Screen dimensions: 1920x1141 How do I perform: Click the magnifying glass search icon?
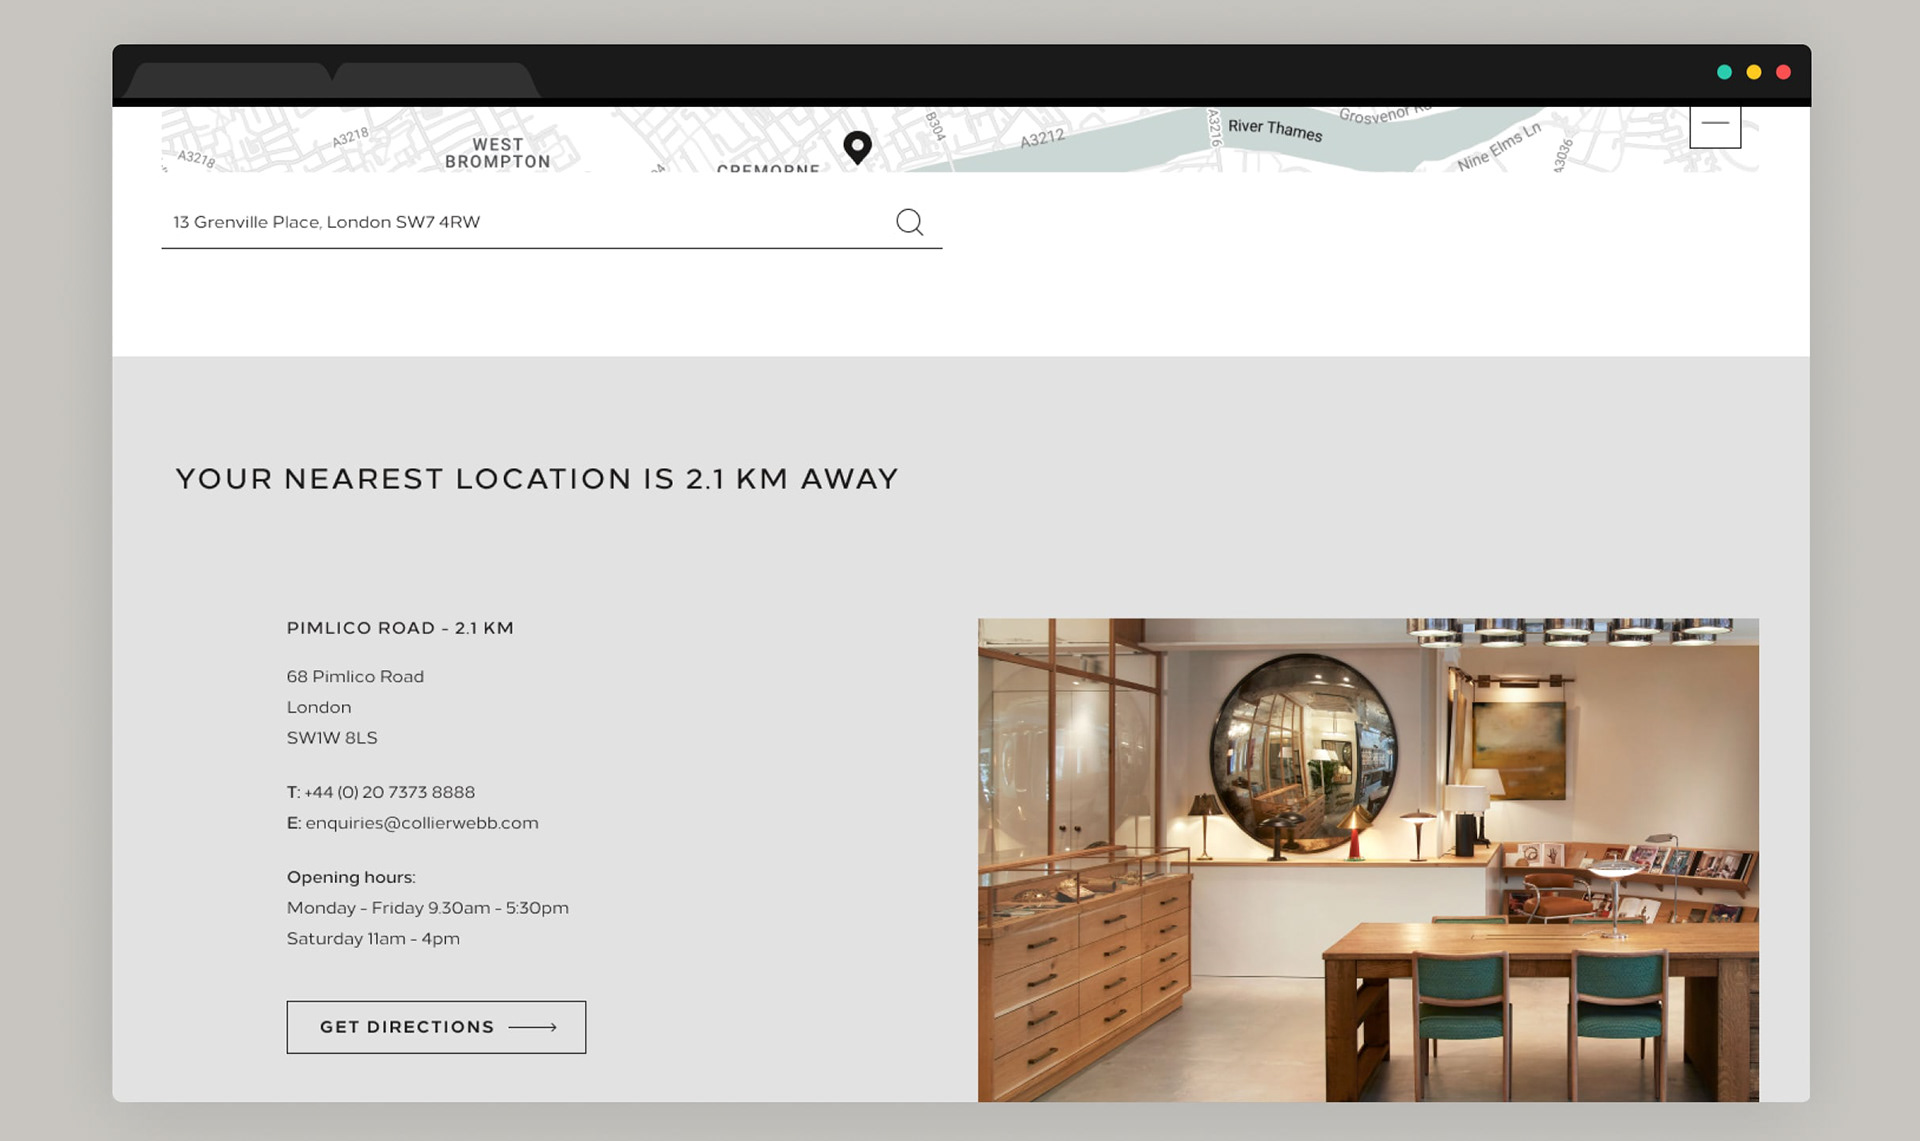coord(909,221)
